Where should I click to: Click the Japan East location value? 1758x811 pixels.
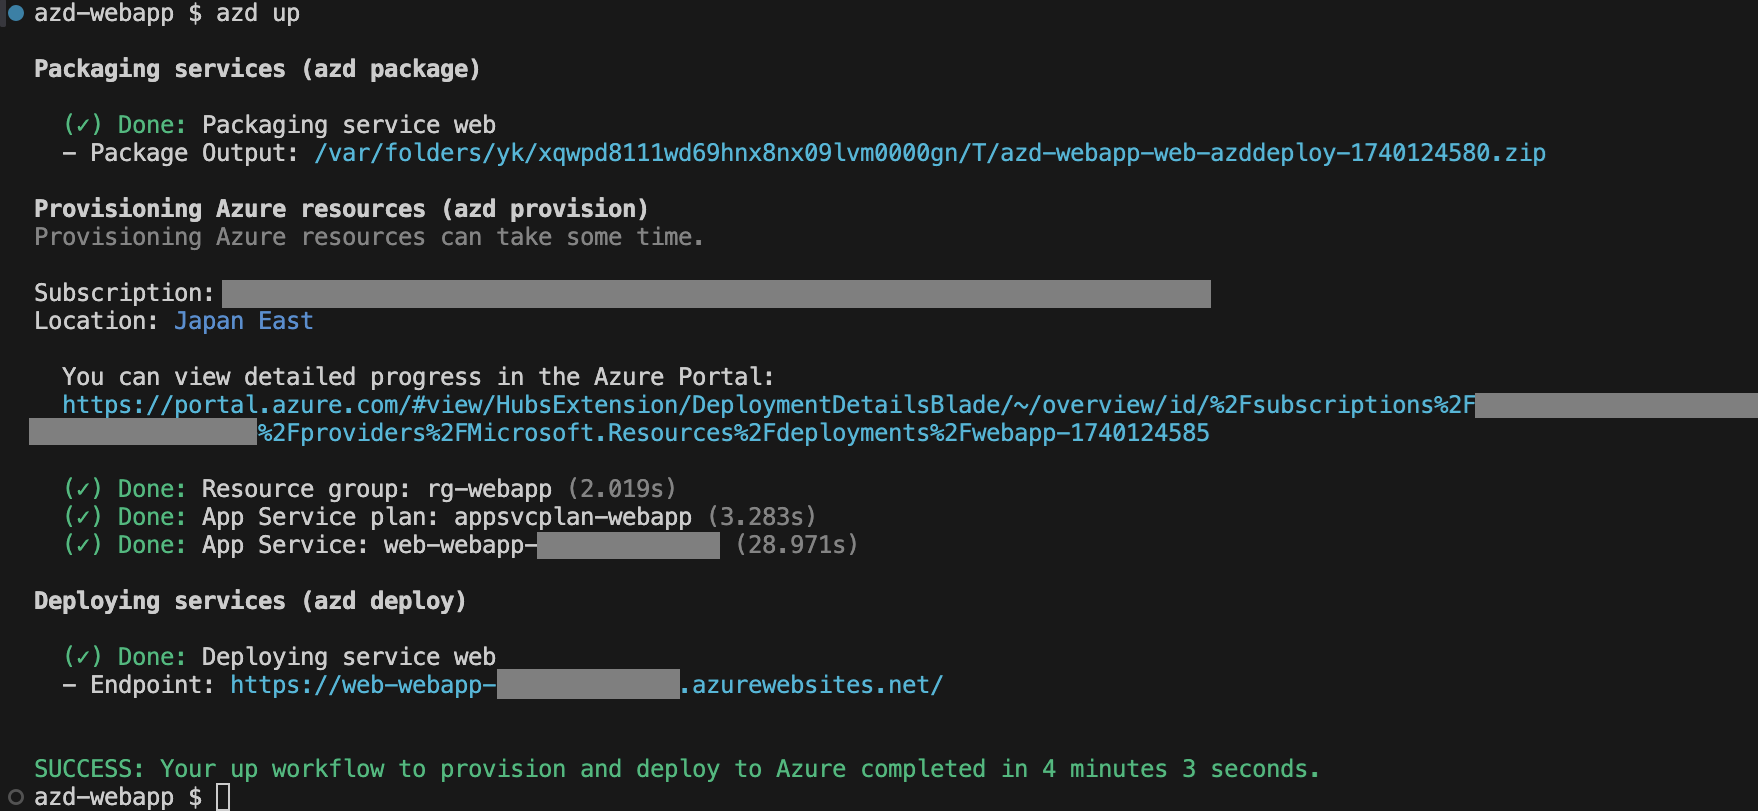pos(244,321)
